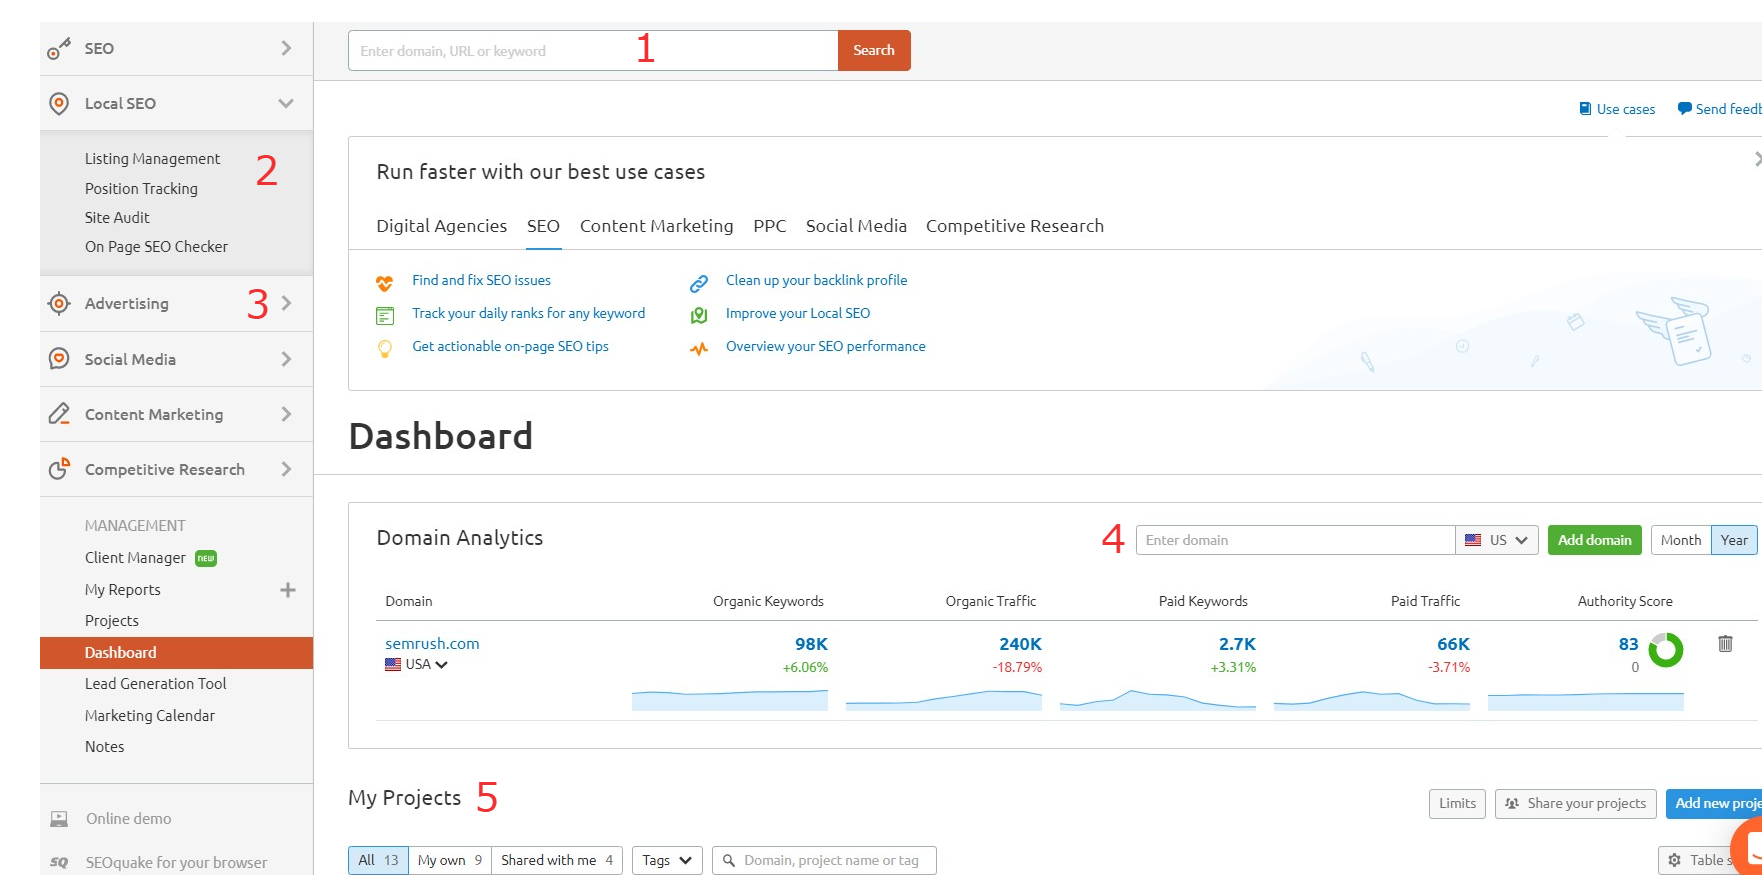Viewport: 1762px width, 875px height.
Task: Delete semrush.com row with trash icon
Action: pyautogui.click(x=1725, y=643)
